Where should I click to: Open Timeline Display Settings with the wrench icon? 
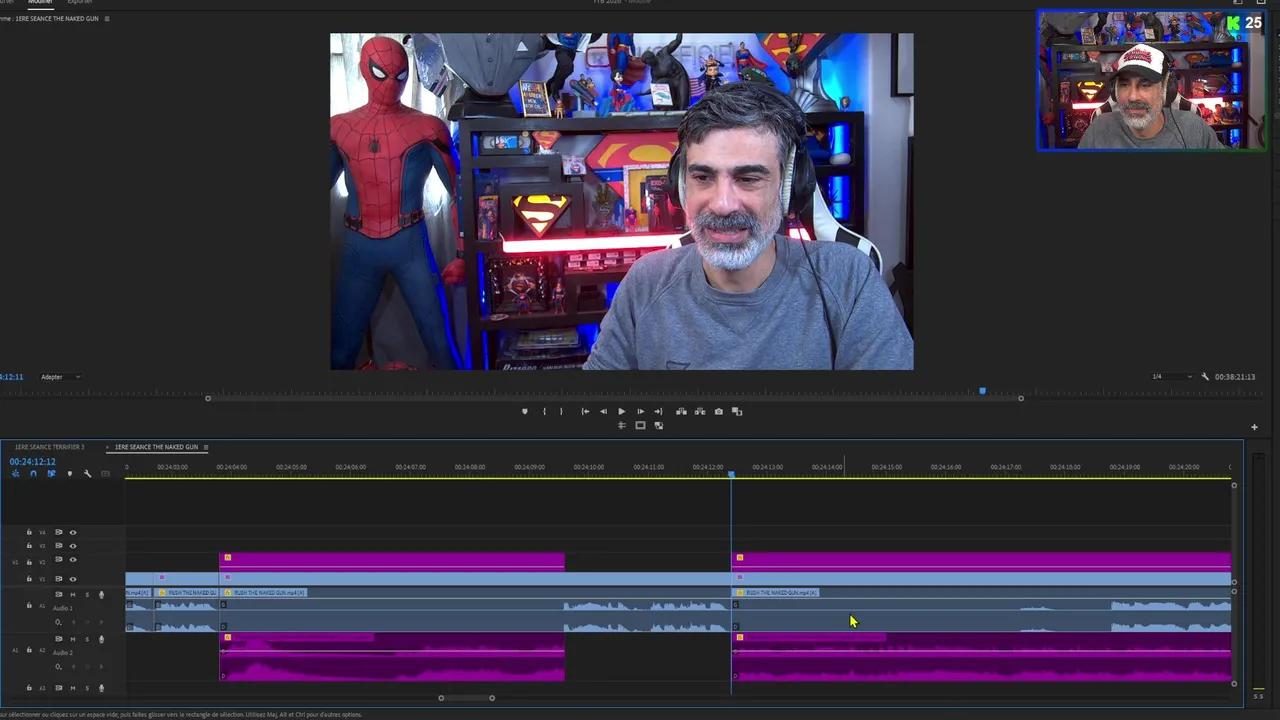(x=88, y=473)
